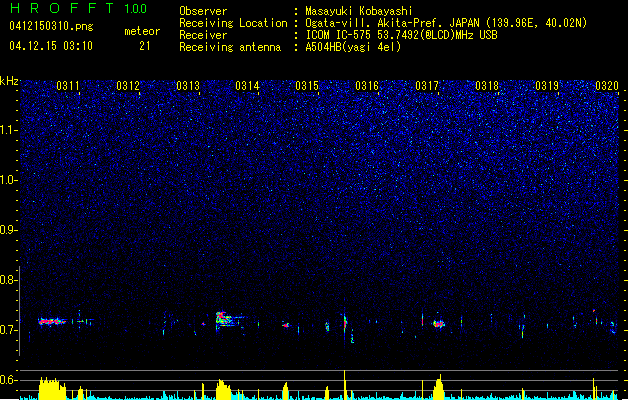Image resolution: width=629 pixels, height=400 pixels.
Task: Click the HROFFT 1.0.0 title text
Action: [79, 8]
